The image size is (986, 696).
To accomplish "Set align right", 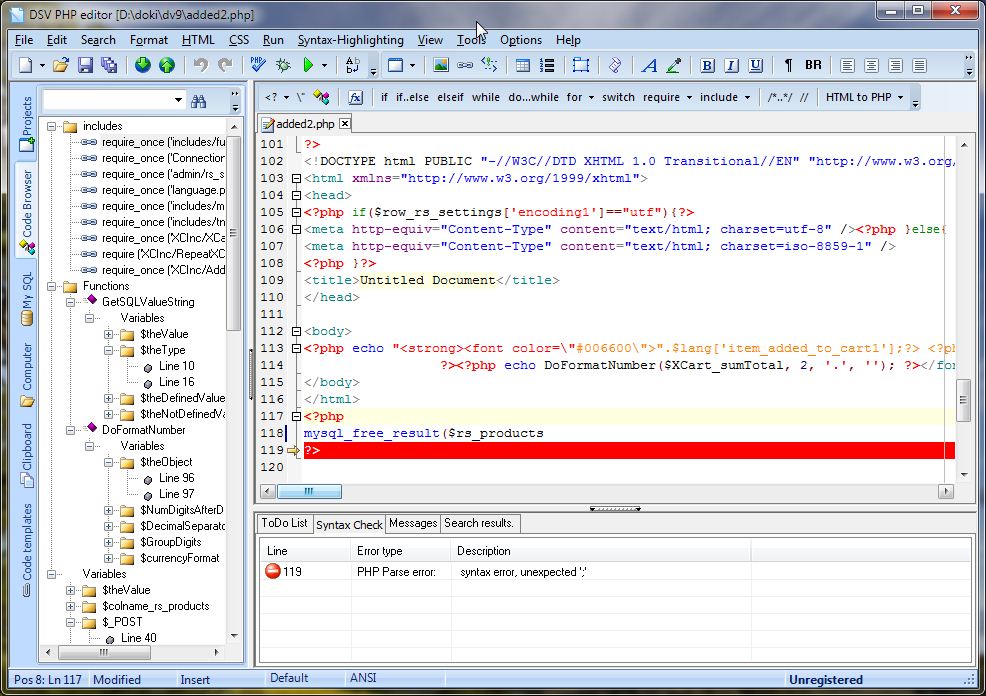I will click(x=895, y=65).
